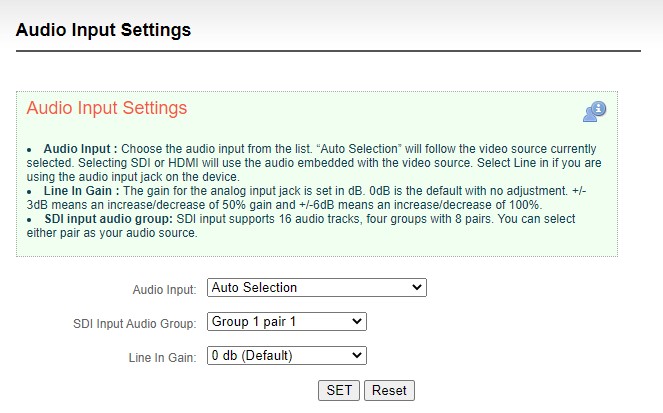Click the red Audio Input Settings heading
Screen dimensions: 663x413
pyautogui.click(x=107, y=108)
